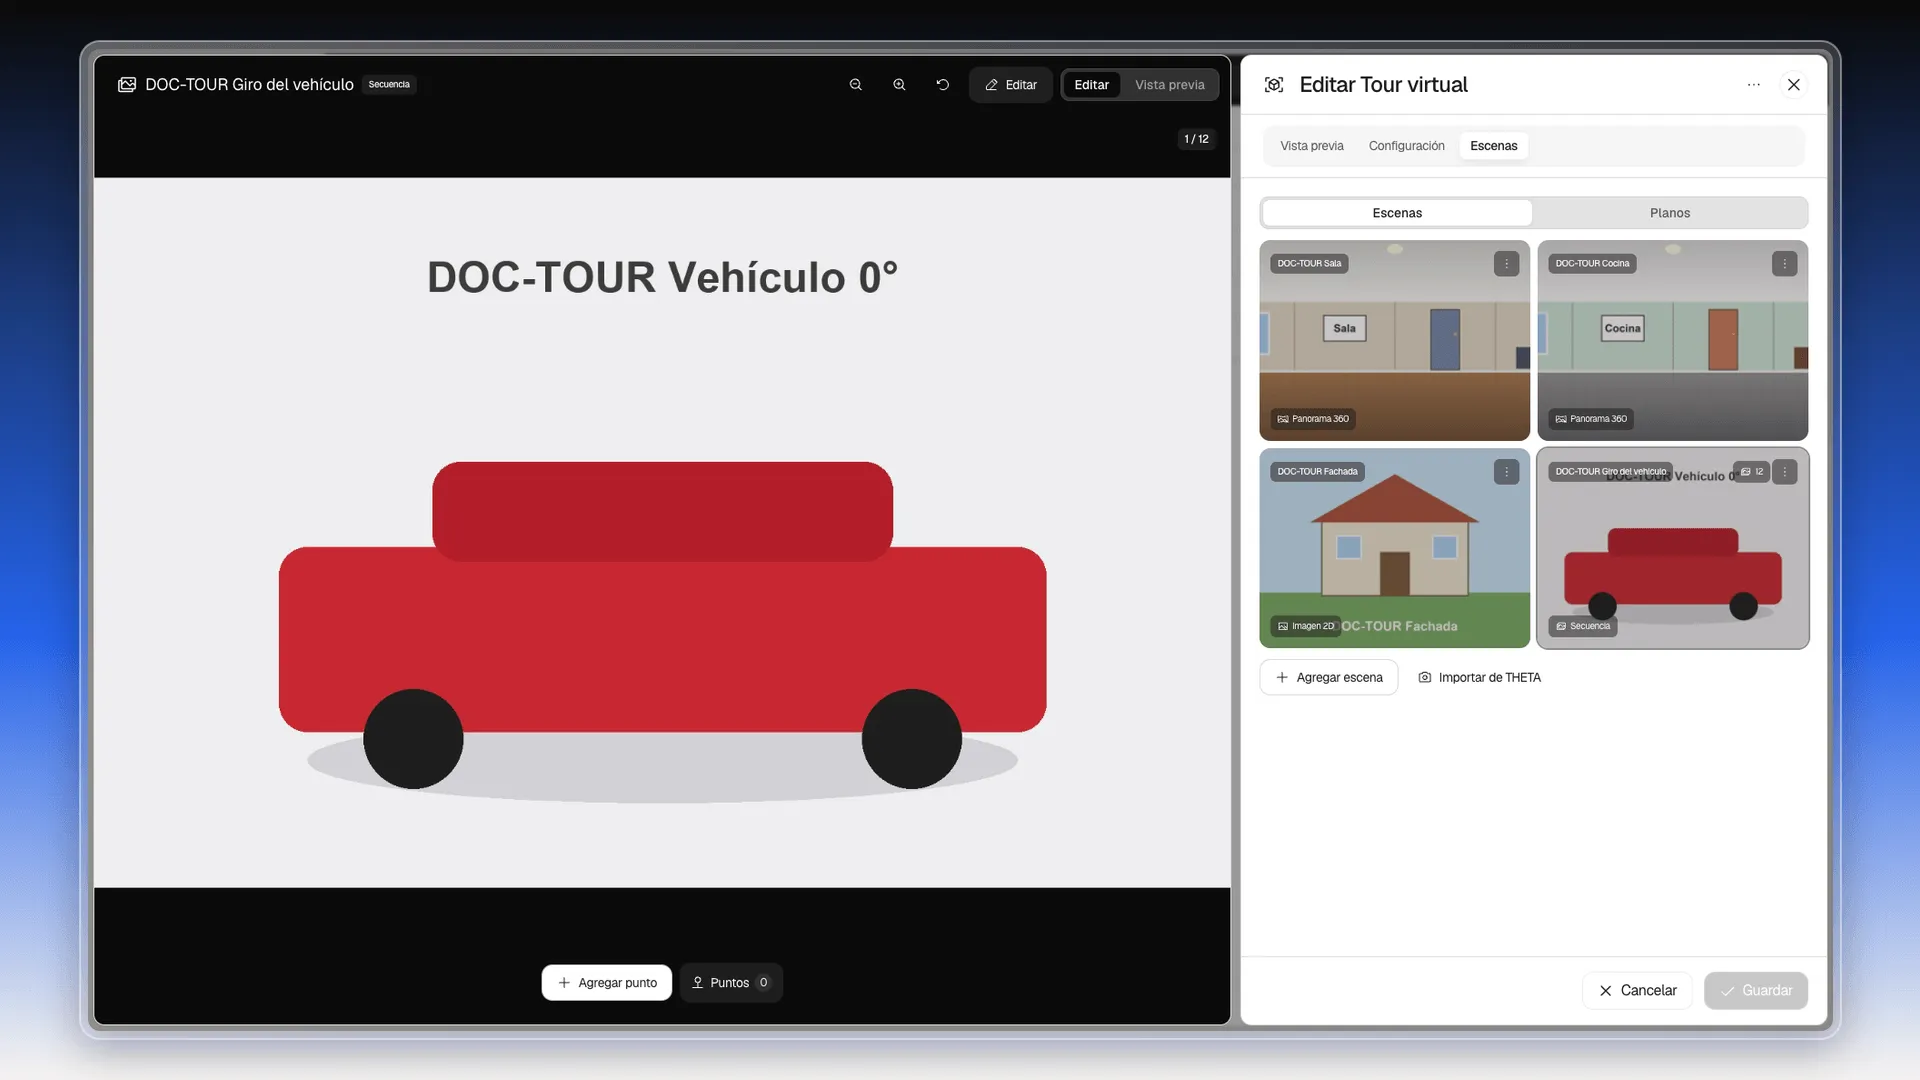
Task: Click the Secuencia badge on vehicle scene thumbnail
Action: [x=1583, y=626]
